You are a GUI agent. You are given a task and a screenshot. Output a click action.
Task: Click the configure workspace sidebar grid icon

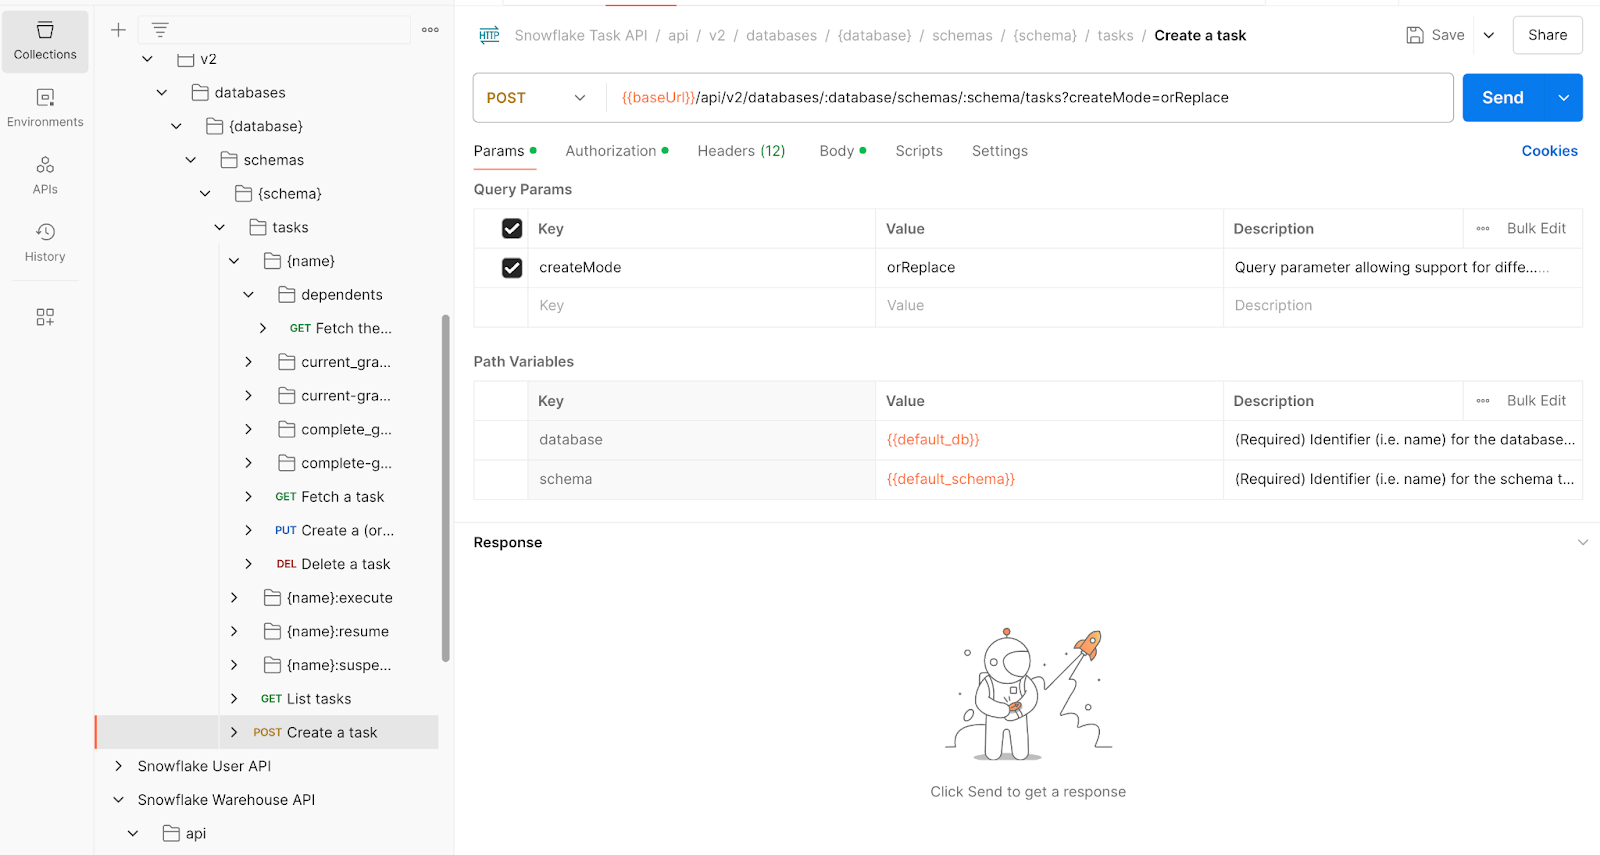45,317
